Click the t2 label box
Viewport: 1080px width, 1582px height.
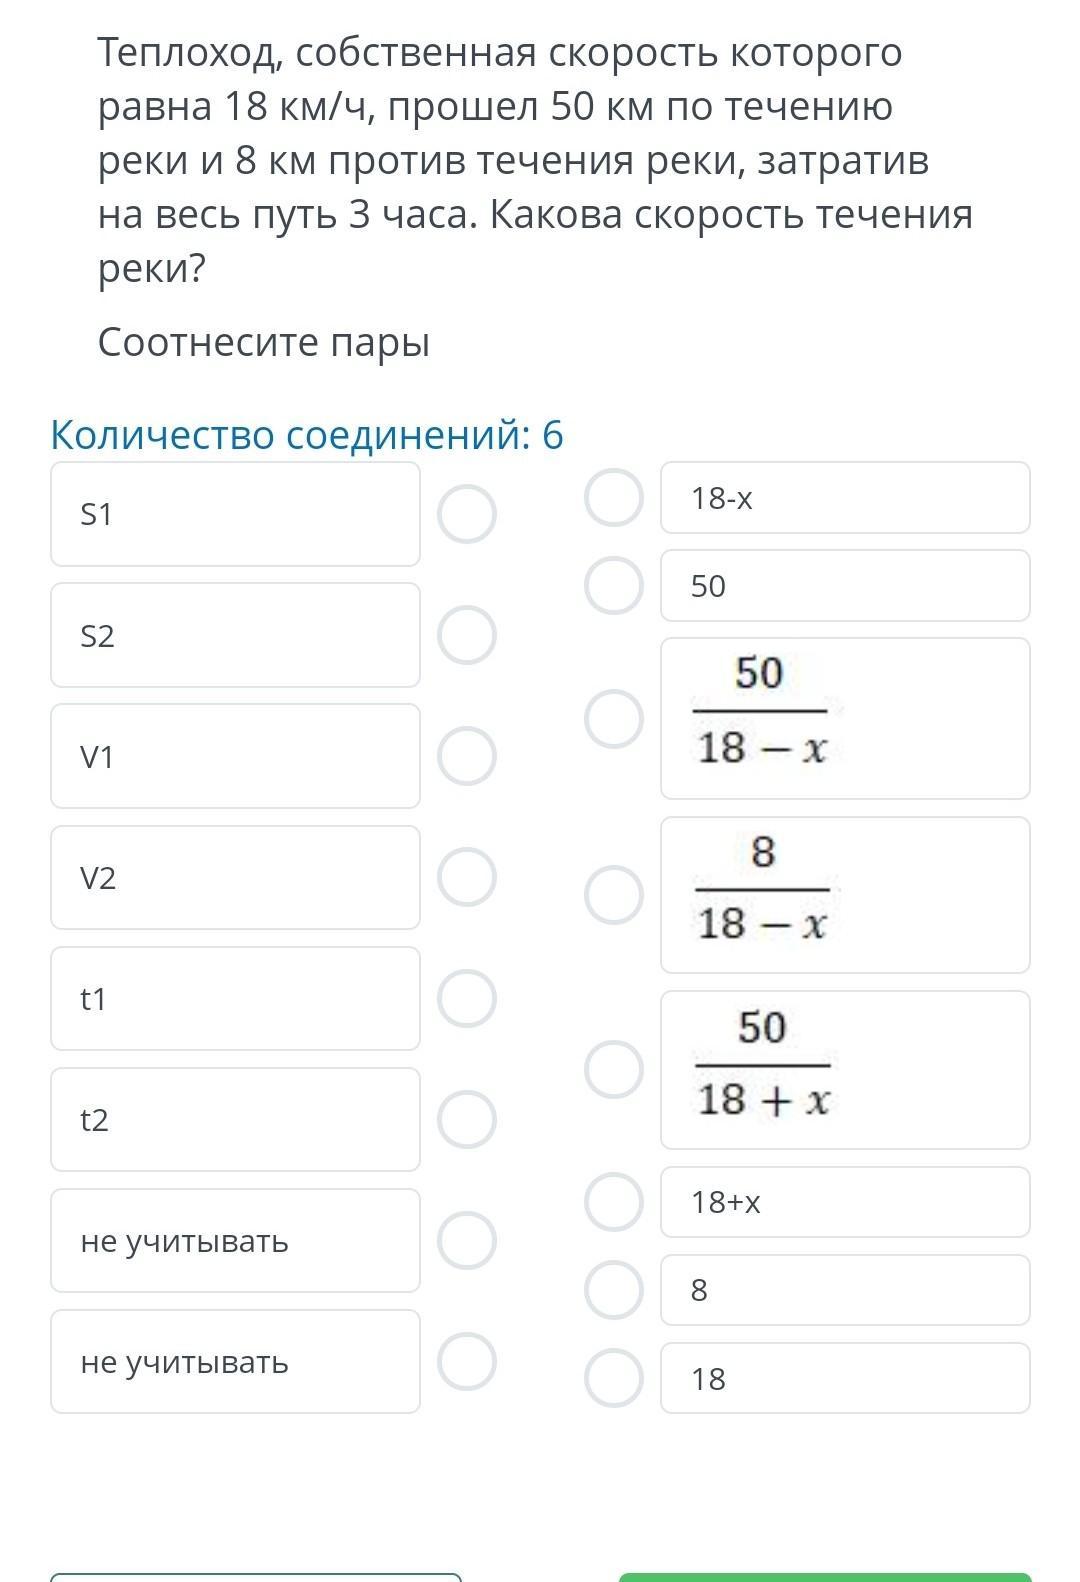tap(235, 1119)
